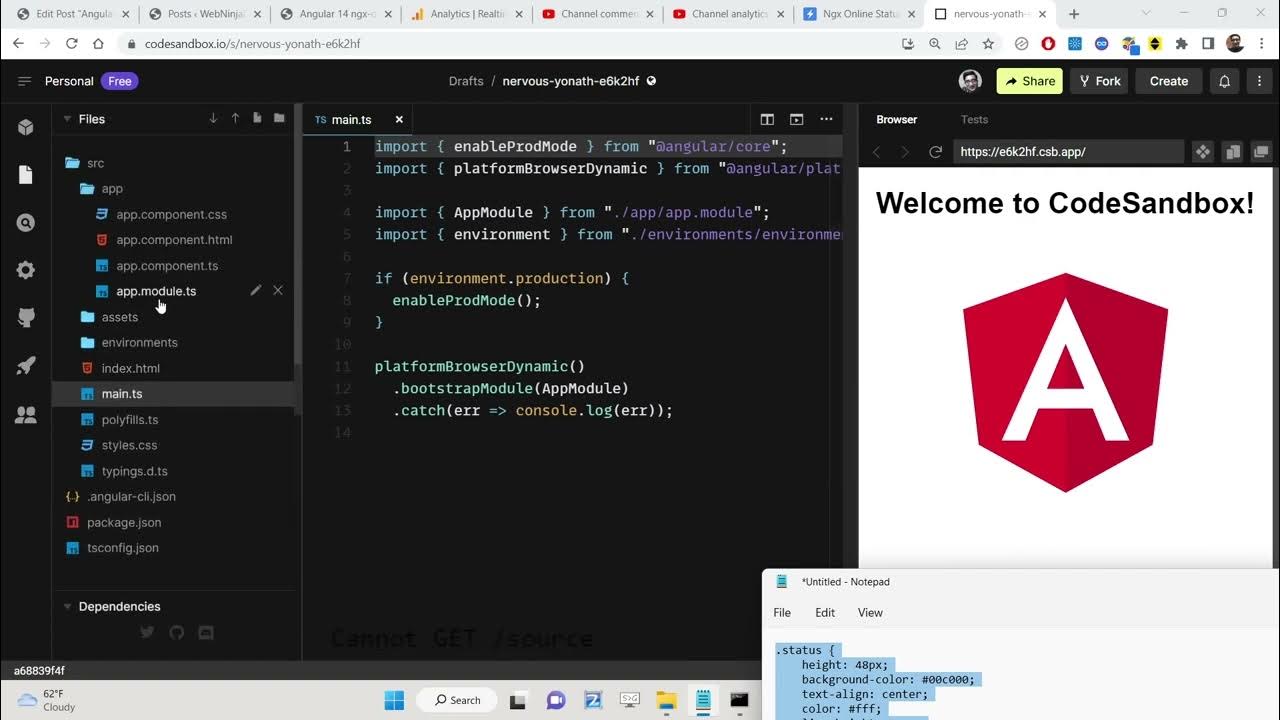Collapse the Files section
This screenshot has height=720, width=1280.
pyautogui.click(x=68, y=119)
